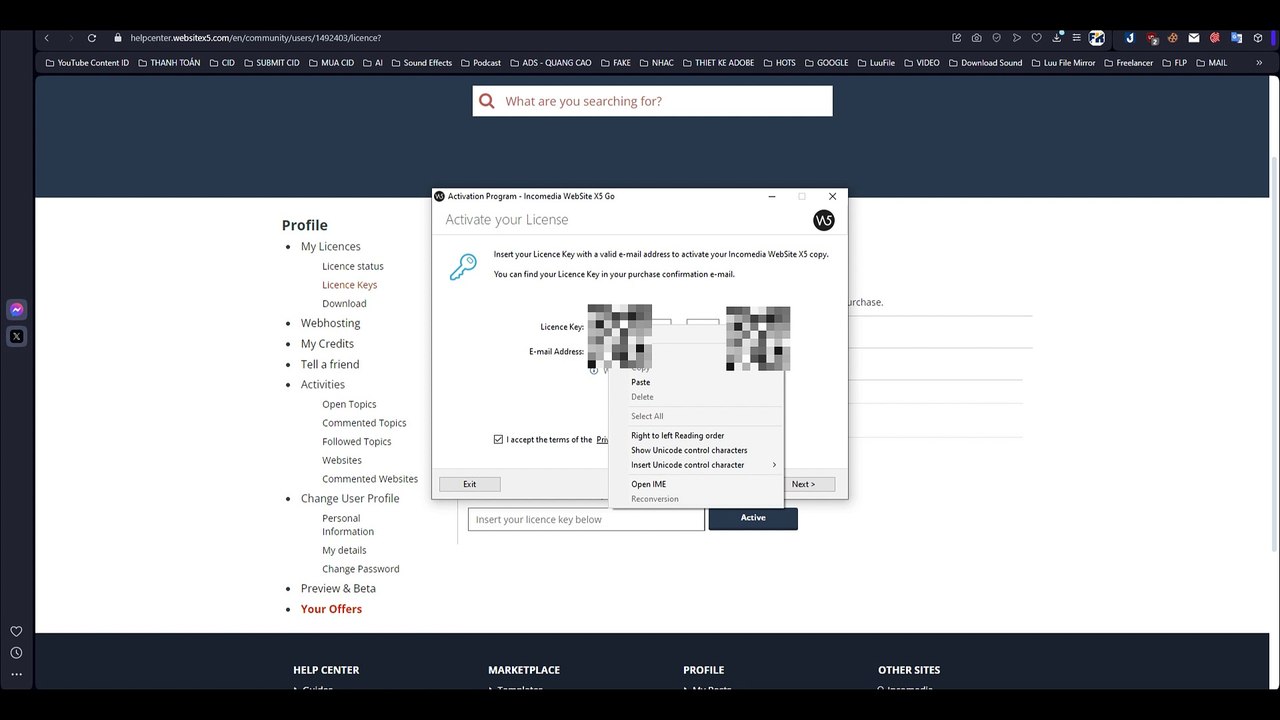
Task: Click the cookie extension icon
Action: (1173, 38)
